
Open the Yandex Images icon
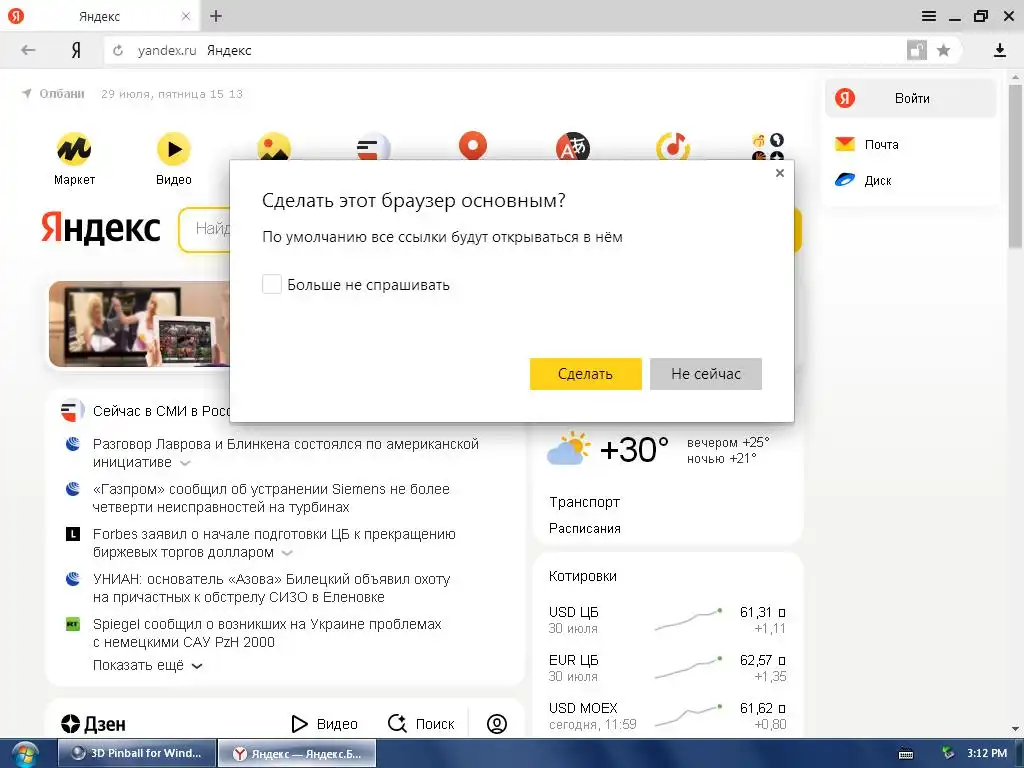click(x=274, y=146)
